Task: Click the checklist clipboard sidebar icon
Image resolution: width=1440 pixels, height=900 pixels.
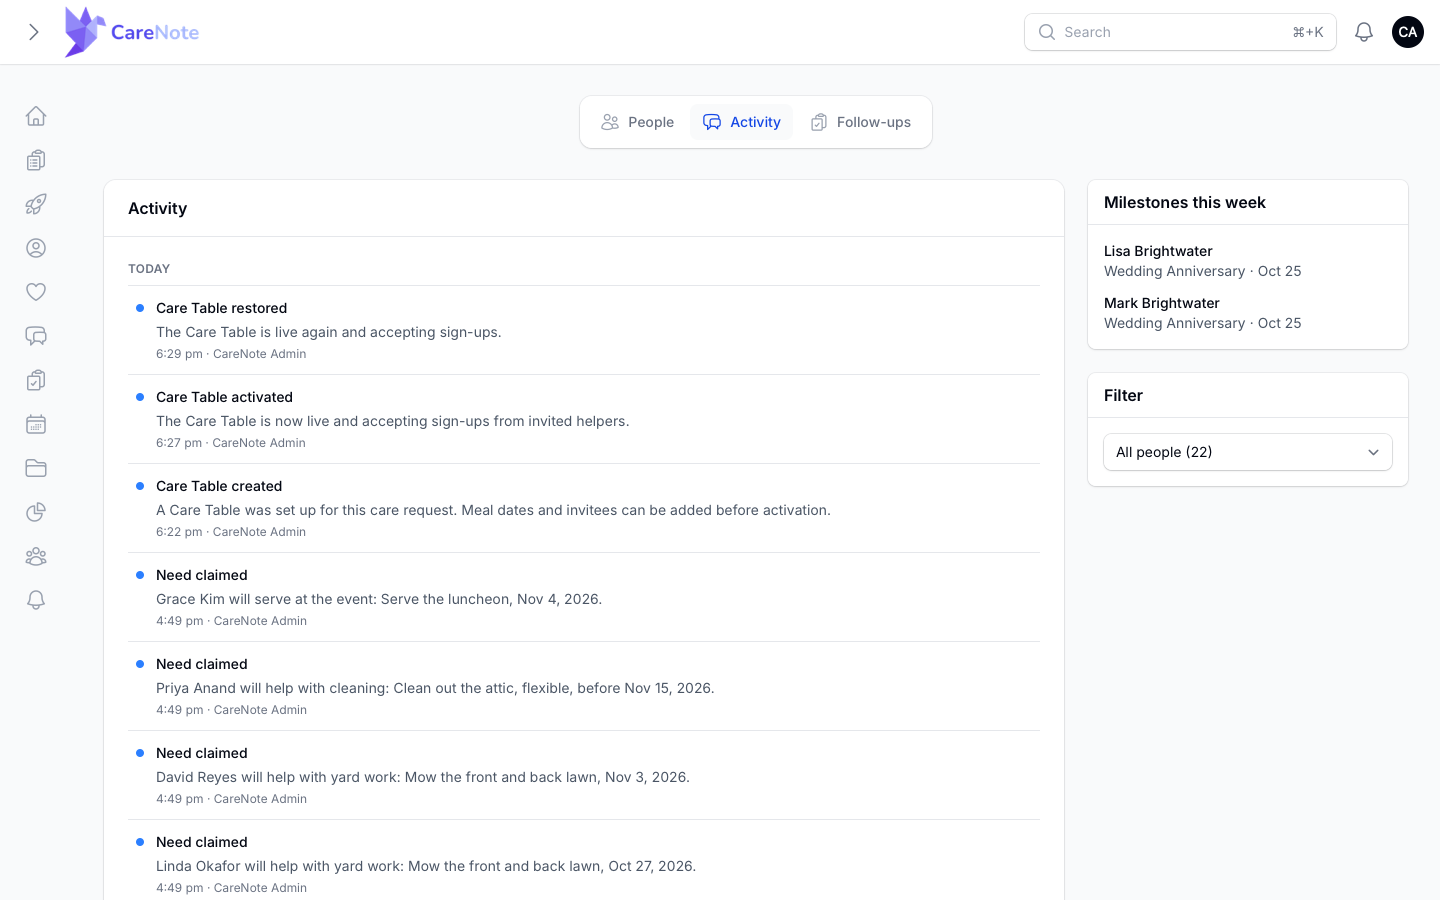Action: click(x=36, y=380)
